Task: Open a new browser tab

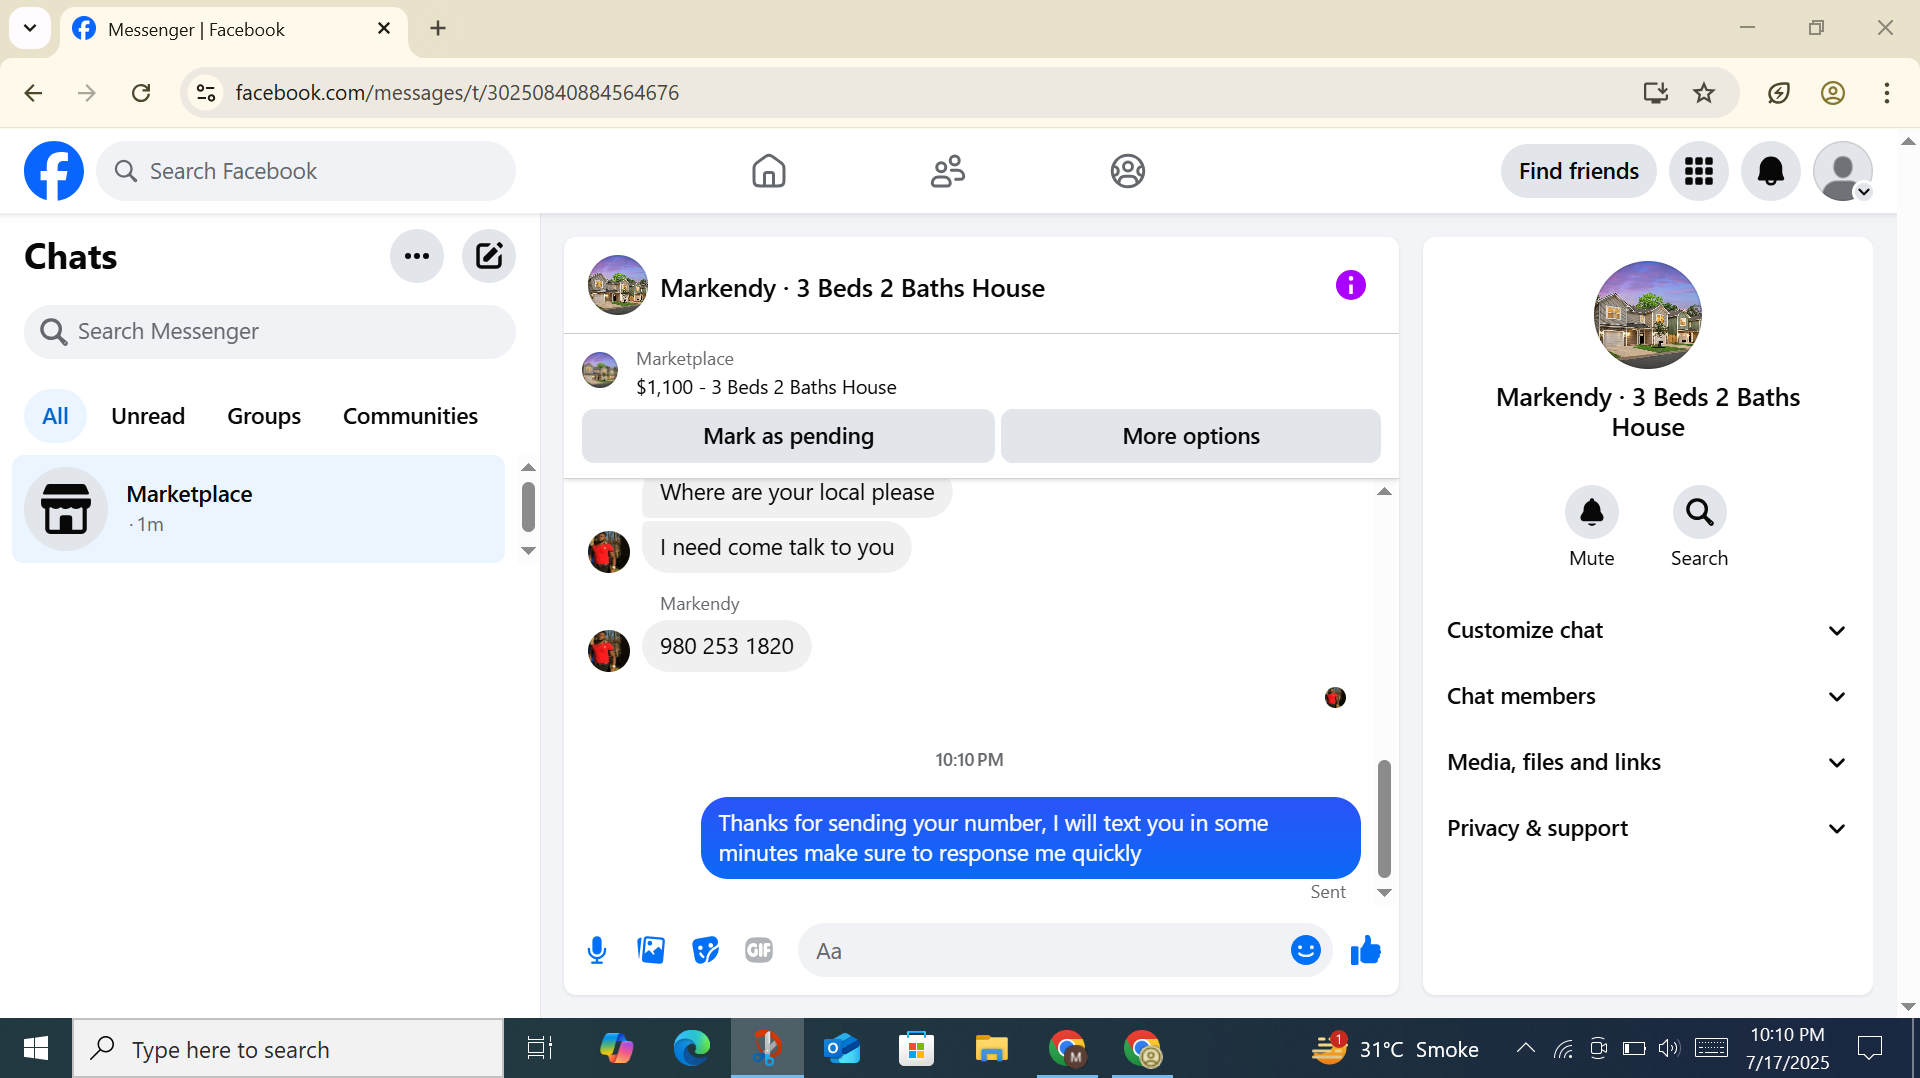Action: pos(438,28)
